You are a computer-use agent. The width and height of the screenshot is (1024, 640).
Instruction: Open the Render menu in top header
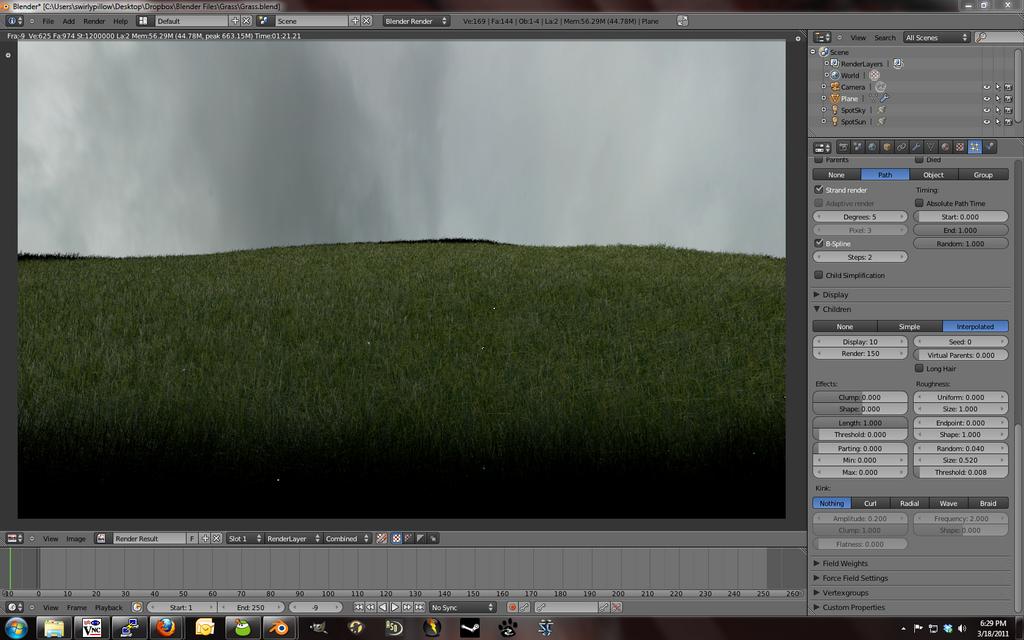pos(94,21)
